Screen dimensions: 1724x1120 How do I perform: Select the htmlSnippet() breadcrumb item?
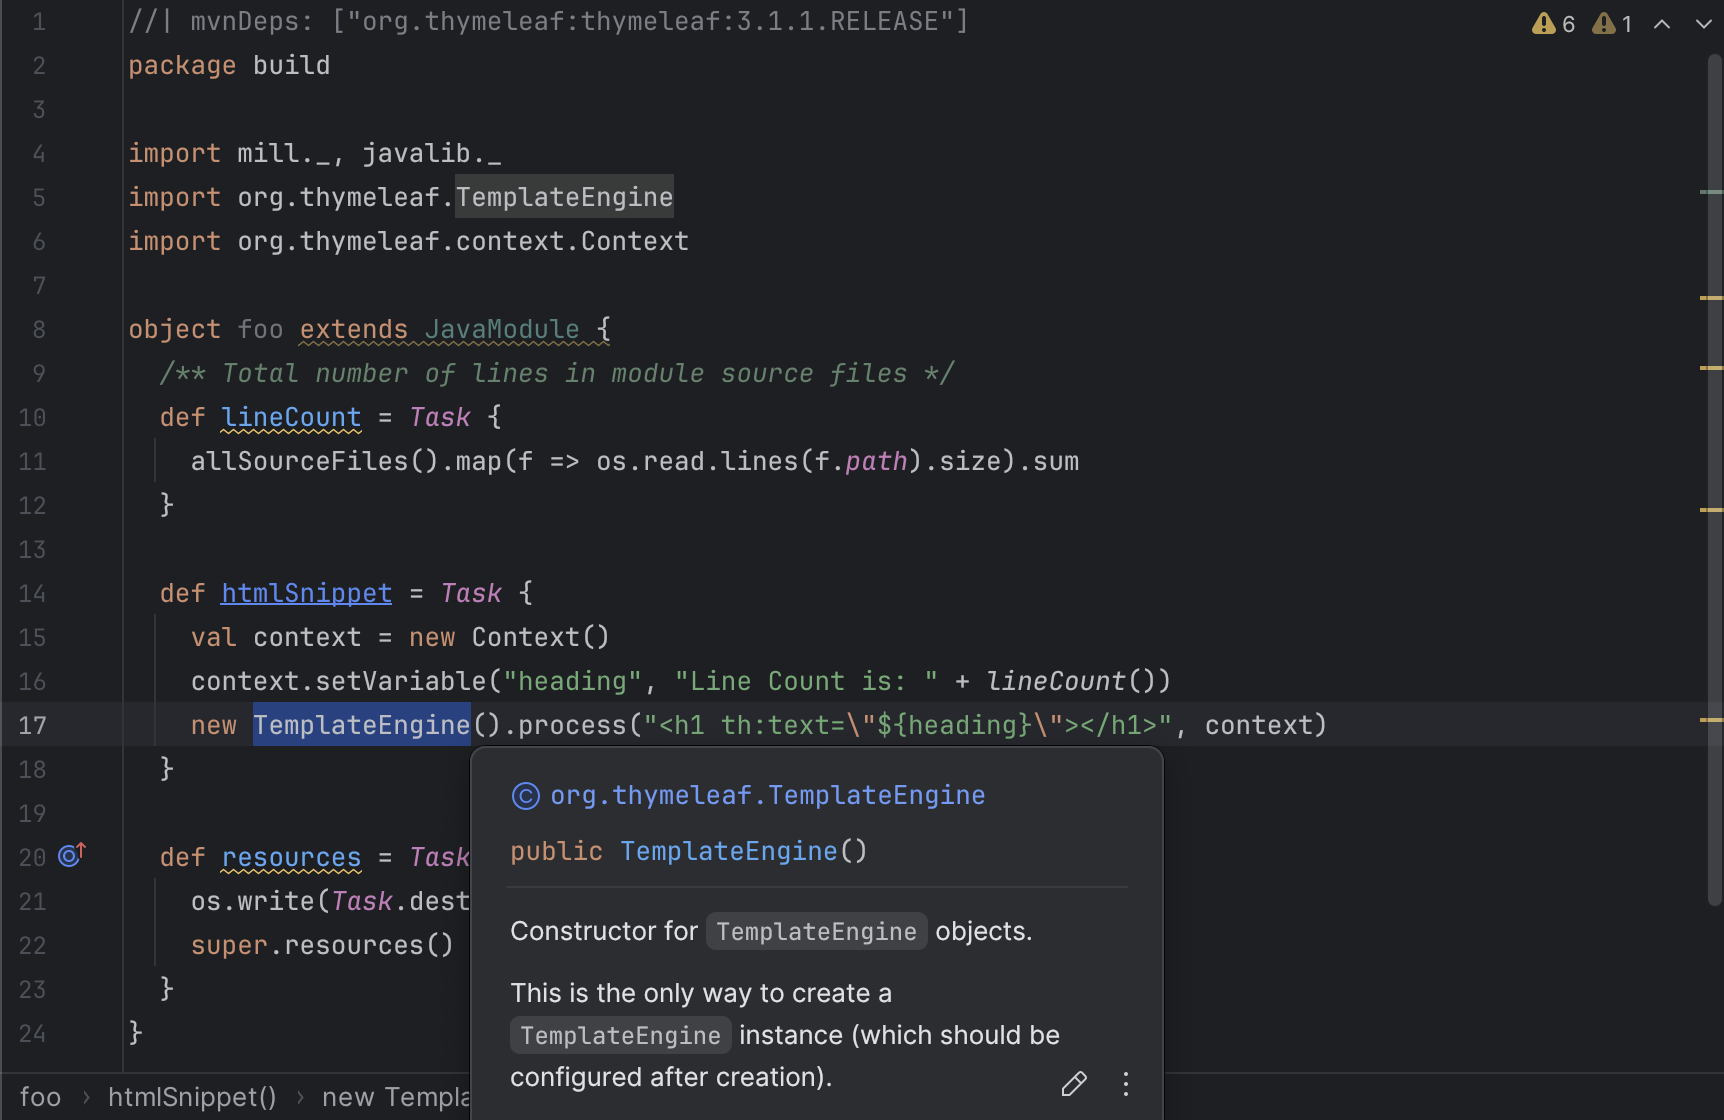pyautogui.click(x=192, y=1096)
